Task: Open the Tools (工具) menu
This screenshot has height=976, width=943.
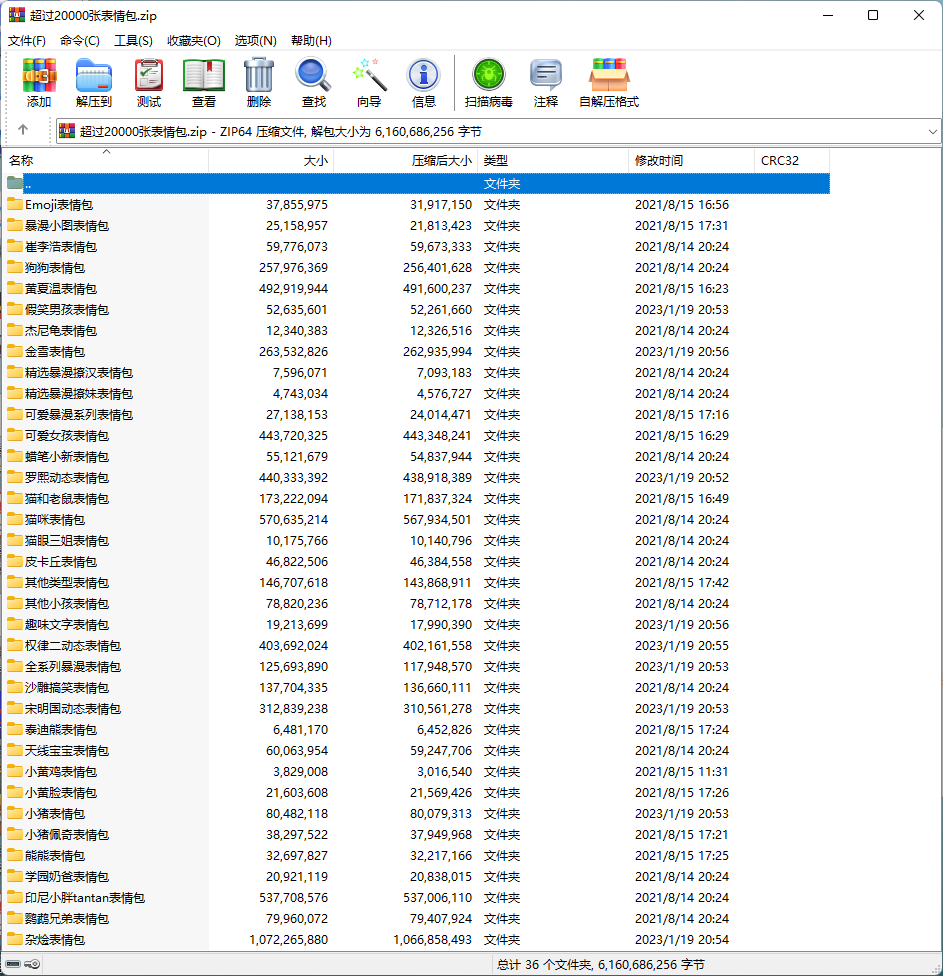Action: pos(133,41)
